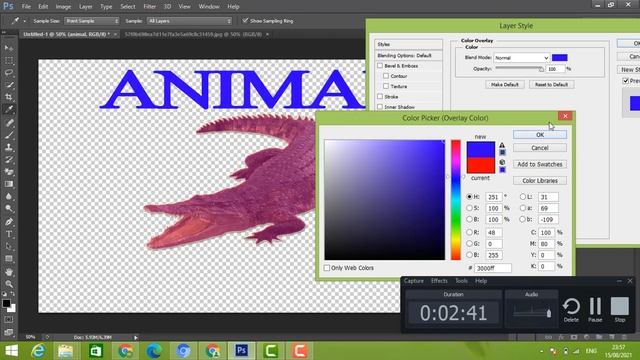
Task: Select the Brush tool
Action: pos(9,135)
